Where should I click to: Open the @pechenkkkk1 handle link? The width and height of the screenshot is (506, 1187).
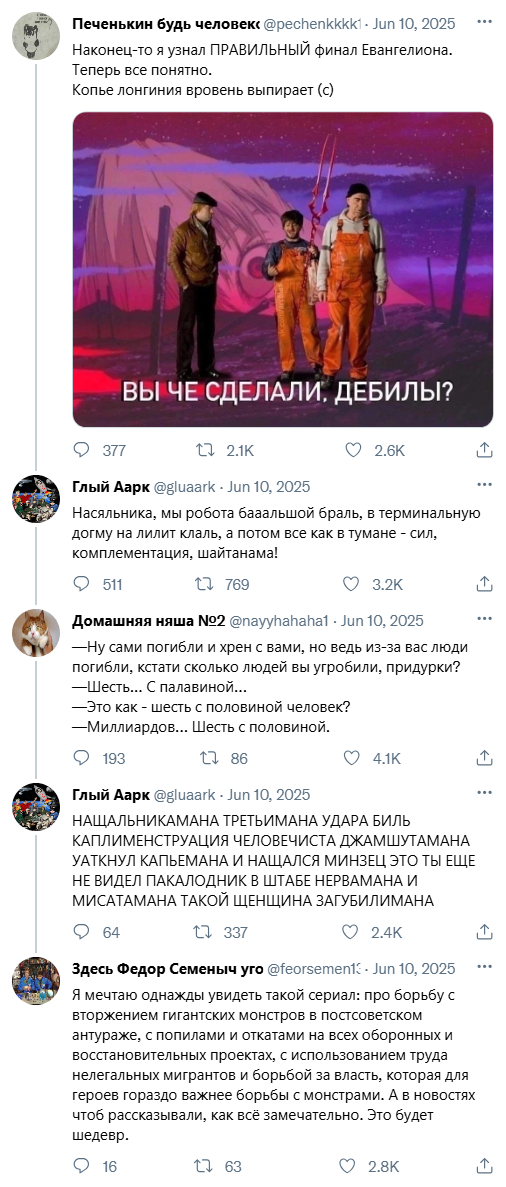pos(313,23)
